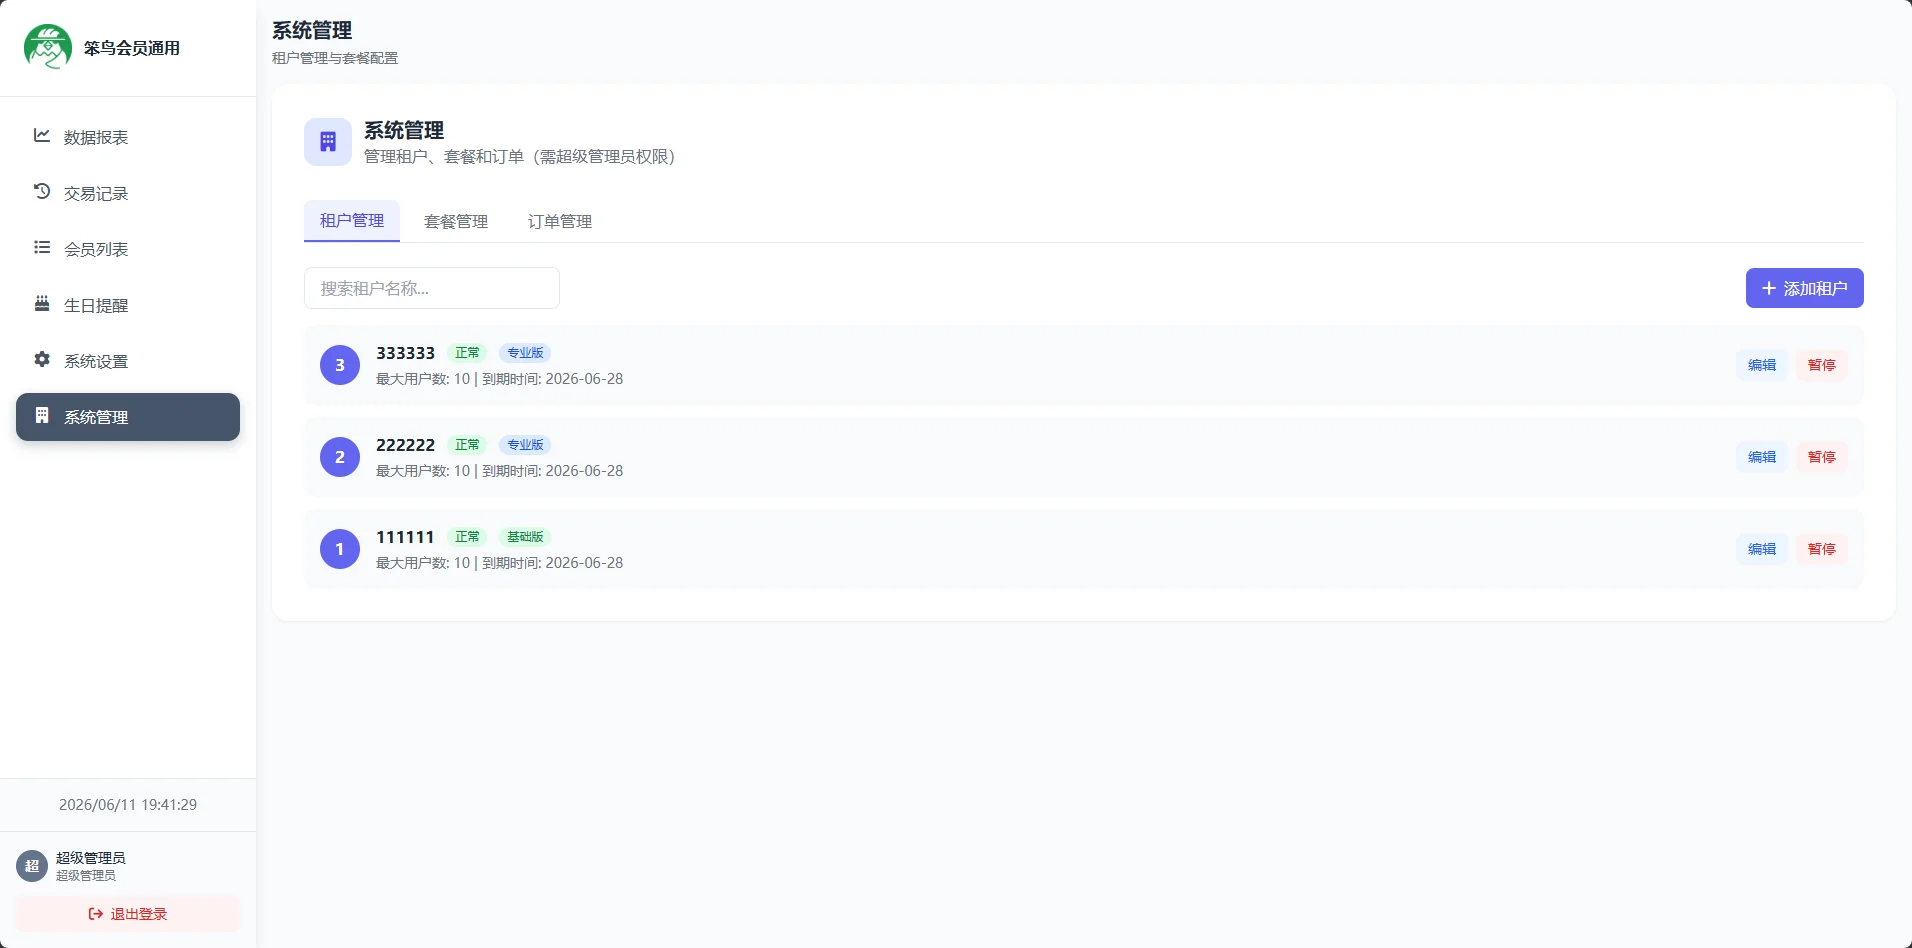The width and height of the screenshot is (1912, 948).
Task: Edit tenant 333333
Action: tap(1762, 365)
